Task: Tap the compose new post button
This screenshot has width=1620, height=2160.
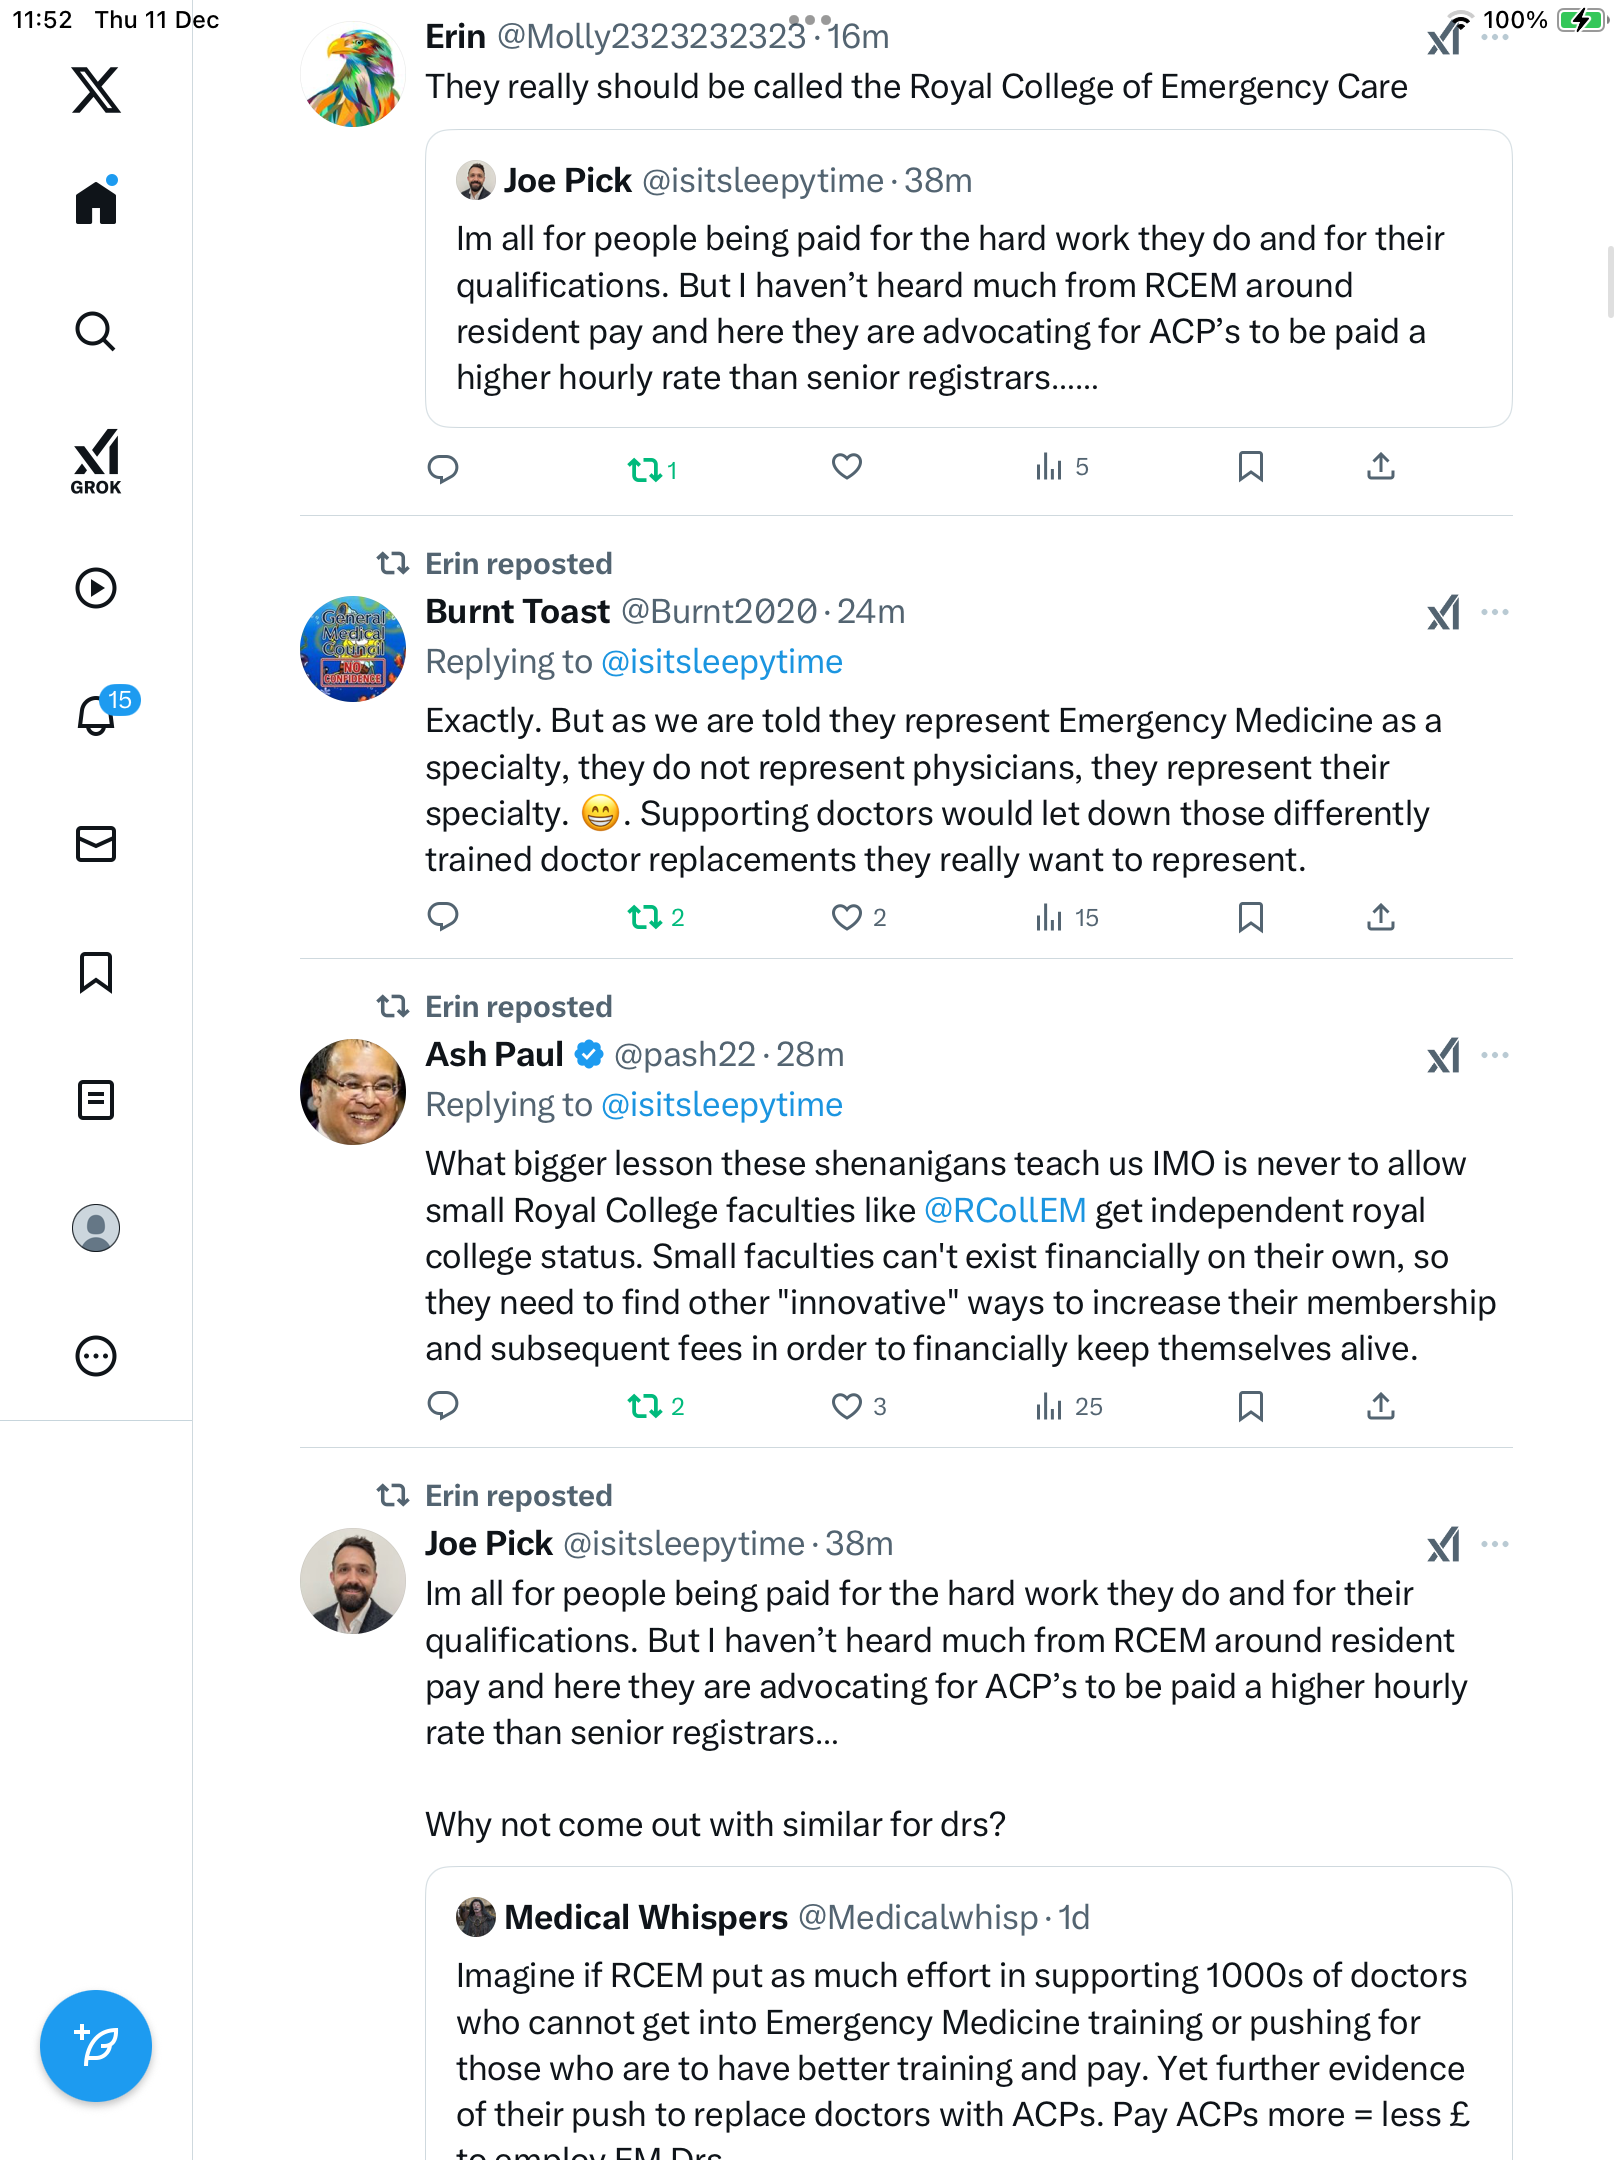Action: [x=96, y=2046]
